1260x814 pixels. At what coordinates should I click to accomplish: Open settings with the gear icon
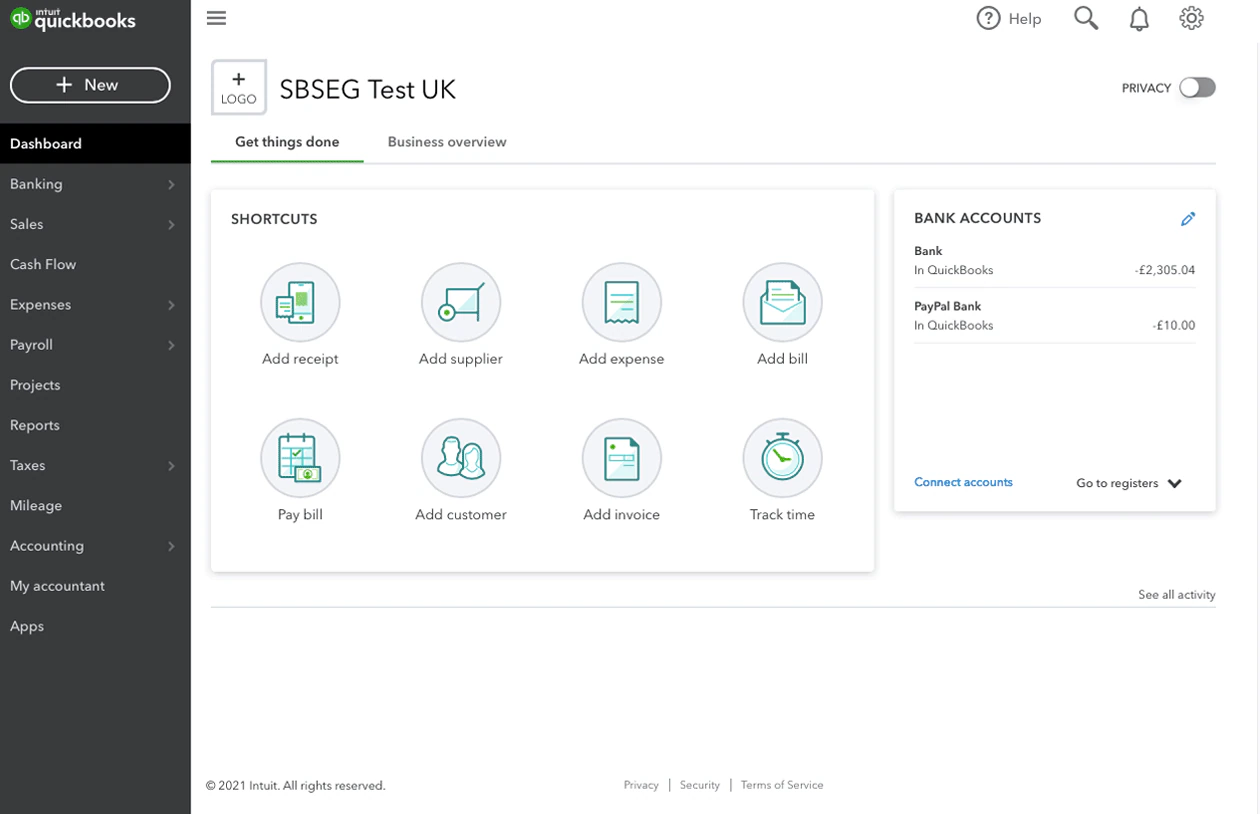coord(1191,18)
